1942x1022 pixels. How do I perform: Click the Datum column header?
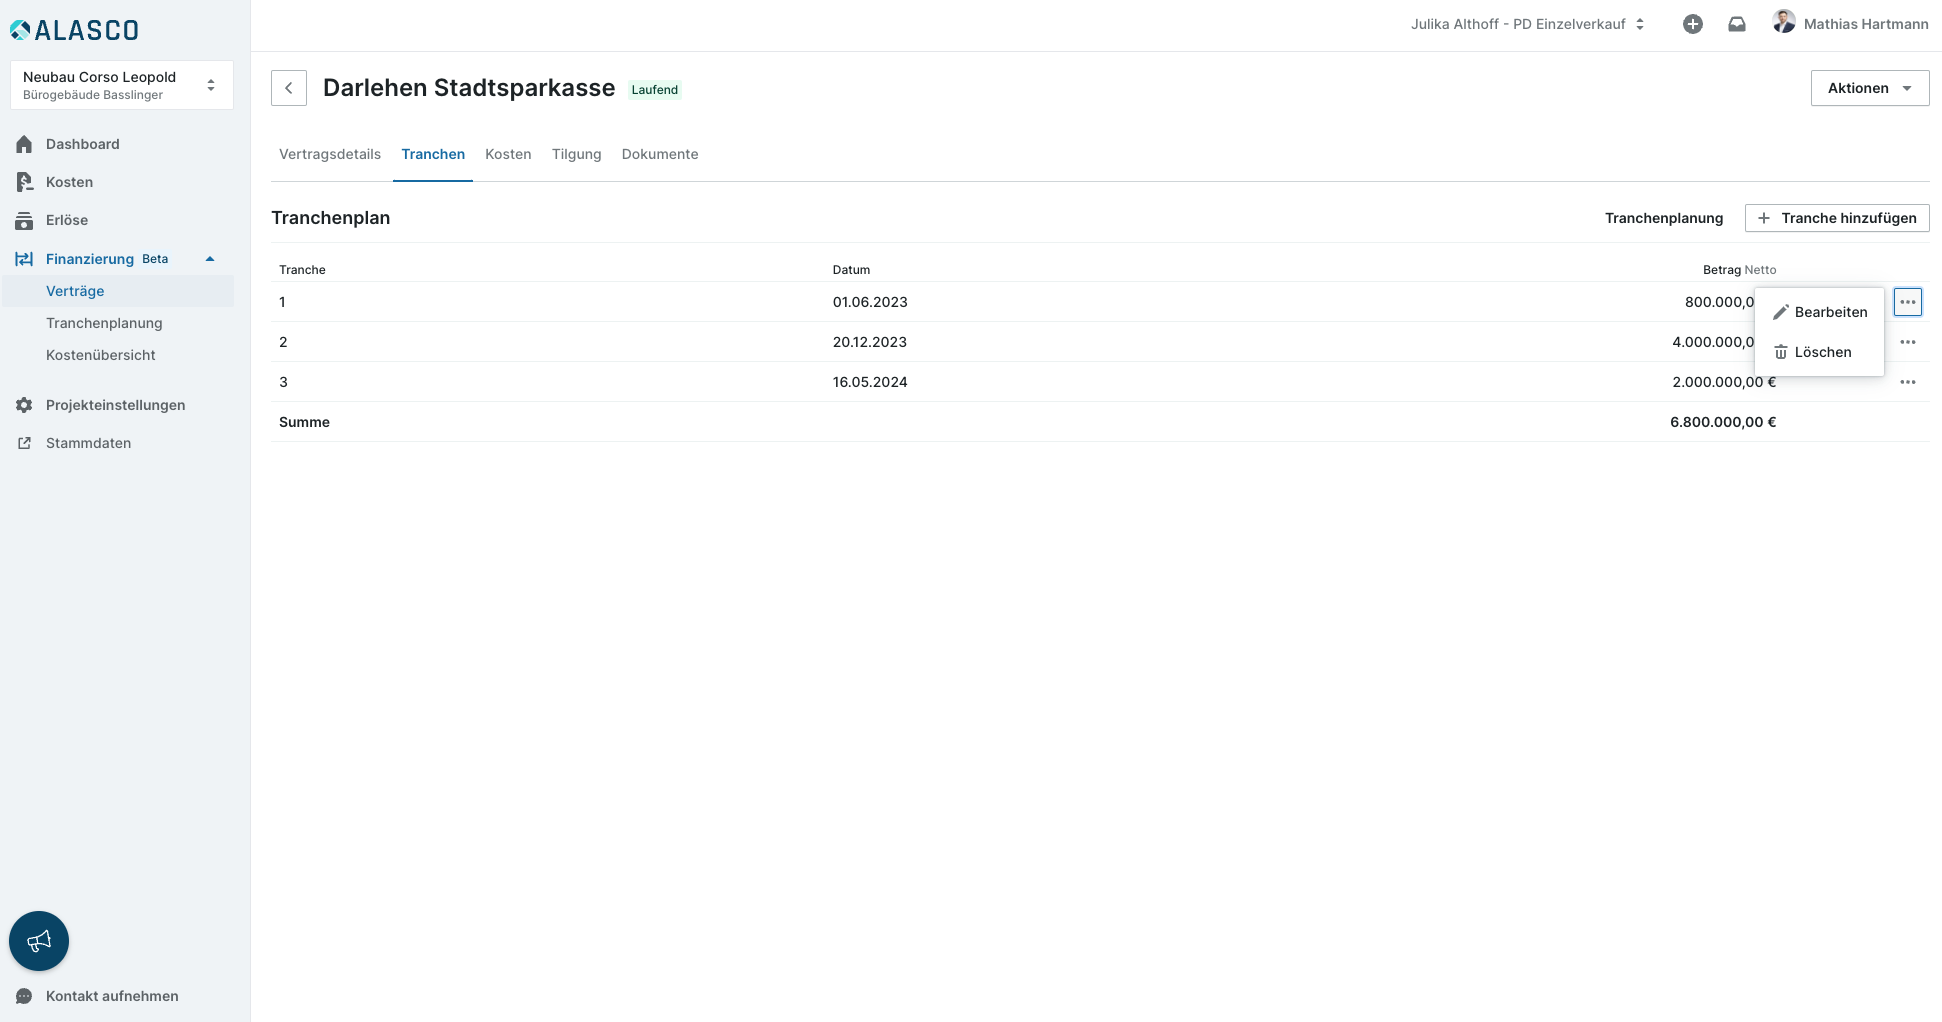(x=852, y=270)
